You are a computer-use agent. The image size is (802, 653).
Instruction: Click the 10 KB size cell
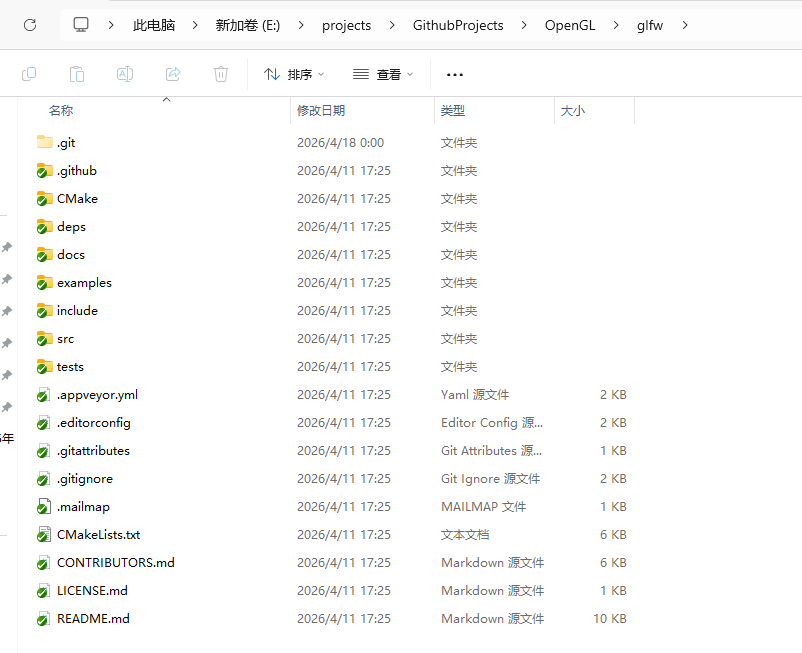tap(610, 619)
